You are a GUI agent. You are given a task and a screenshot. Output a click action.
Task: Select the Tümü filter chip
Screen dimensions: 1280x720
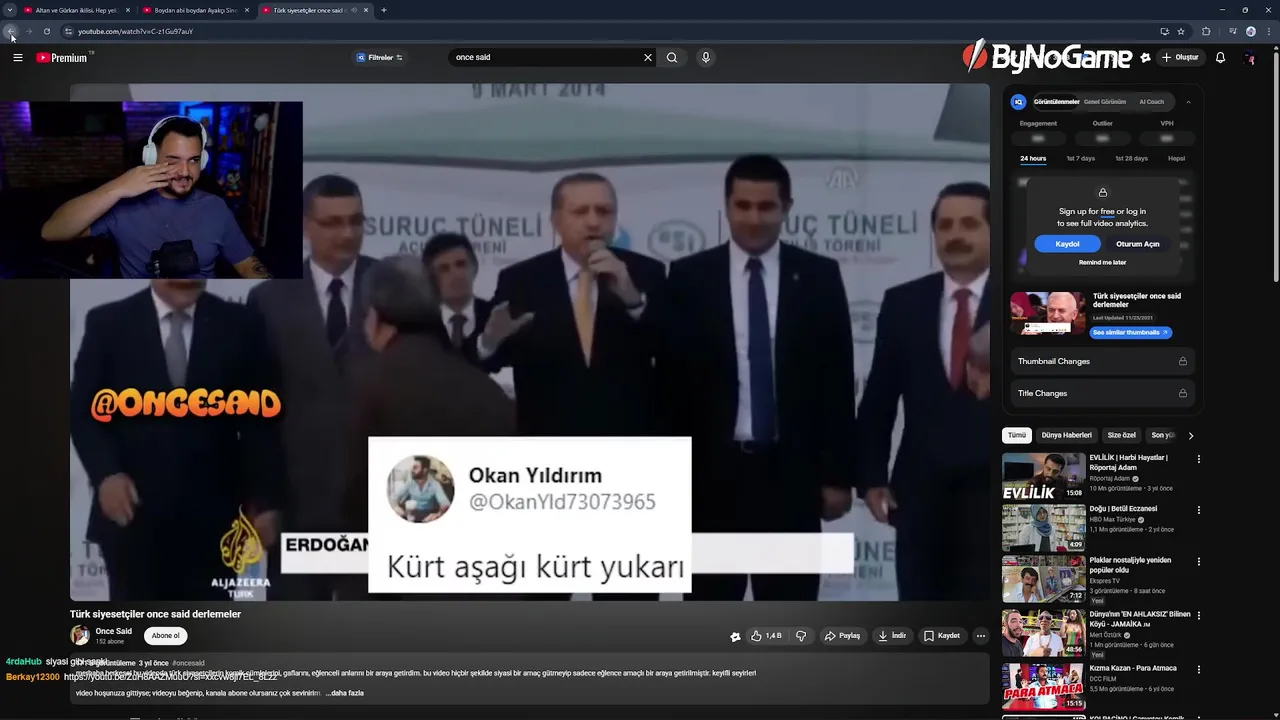click(x=1017, y=435)
